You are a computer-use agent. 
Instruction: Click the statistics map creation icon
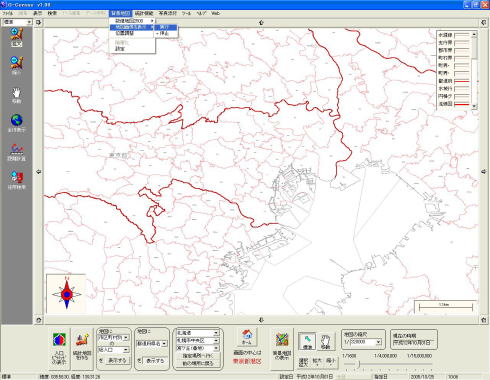click(x=82, y=348)
